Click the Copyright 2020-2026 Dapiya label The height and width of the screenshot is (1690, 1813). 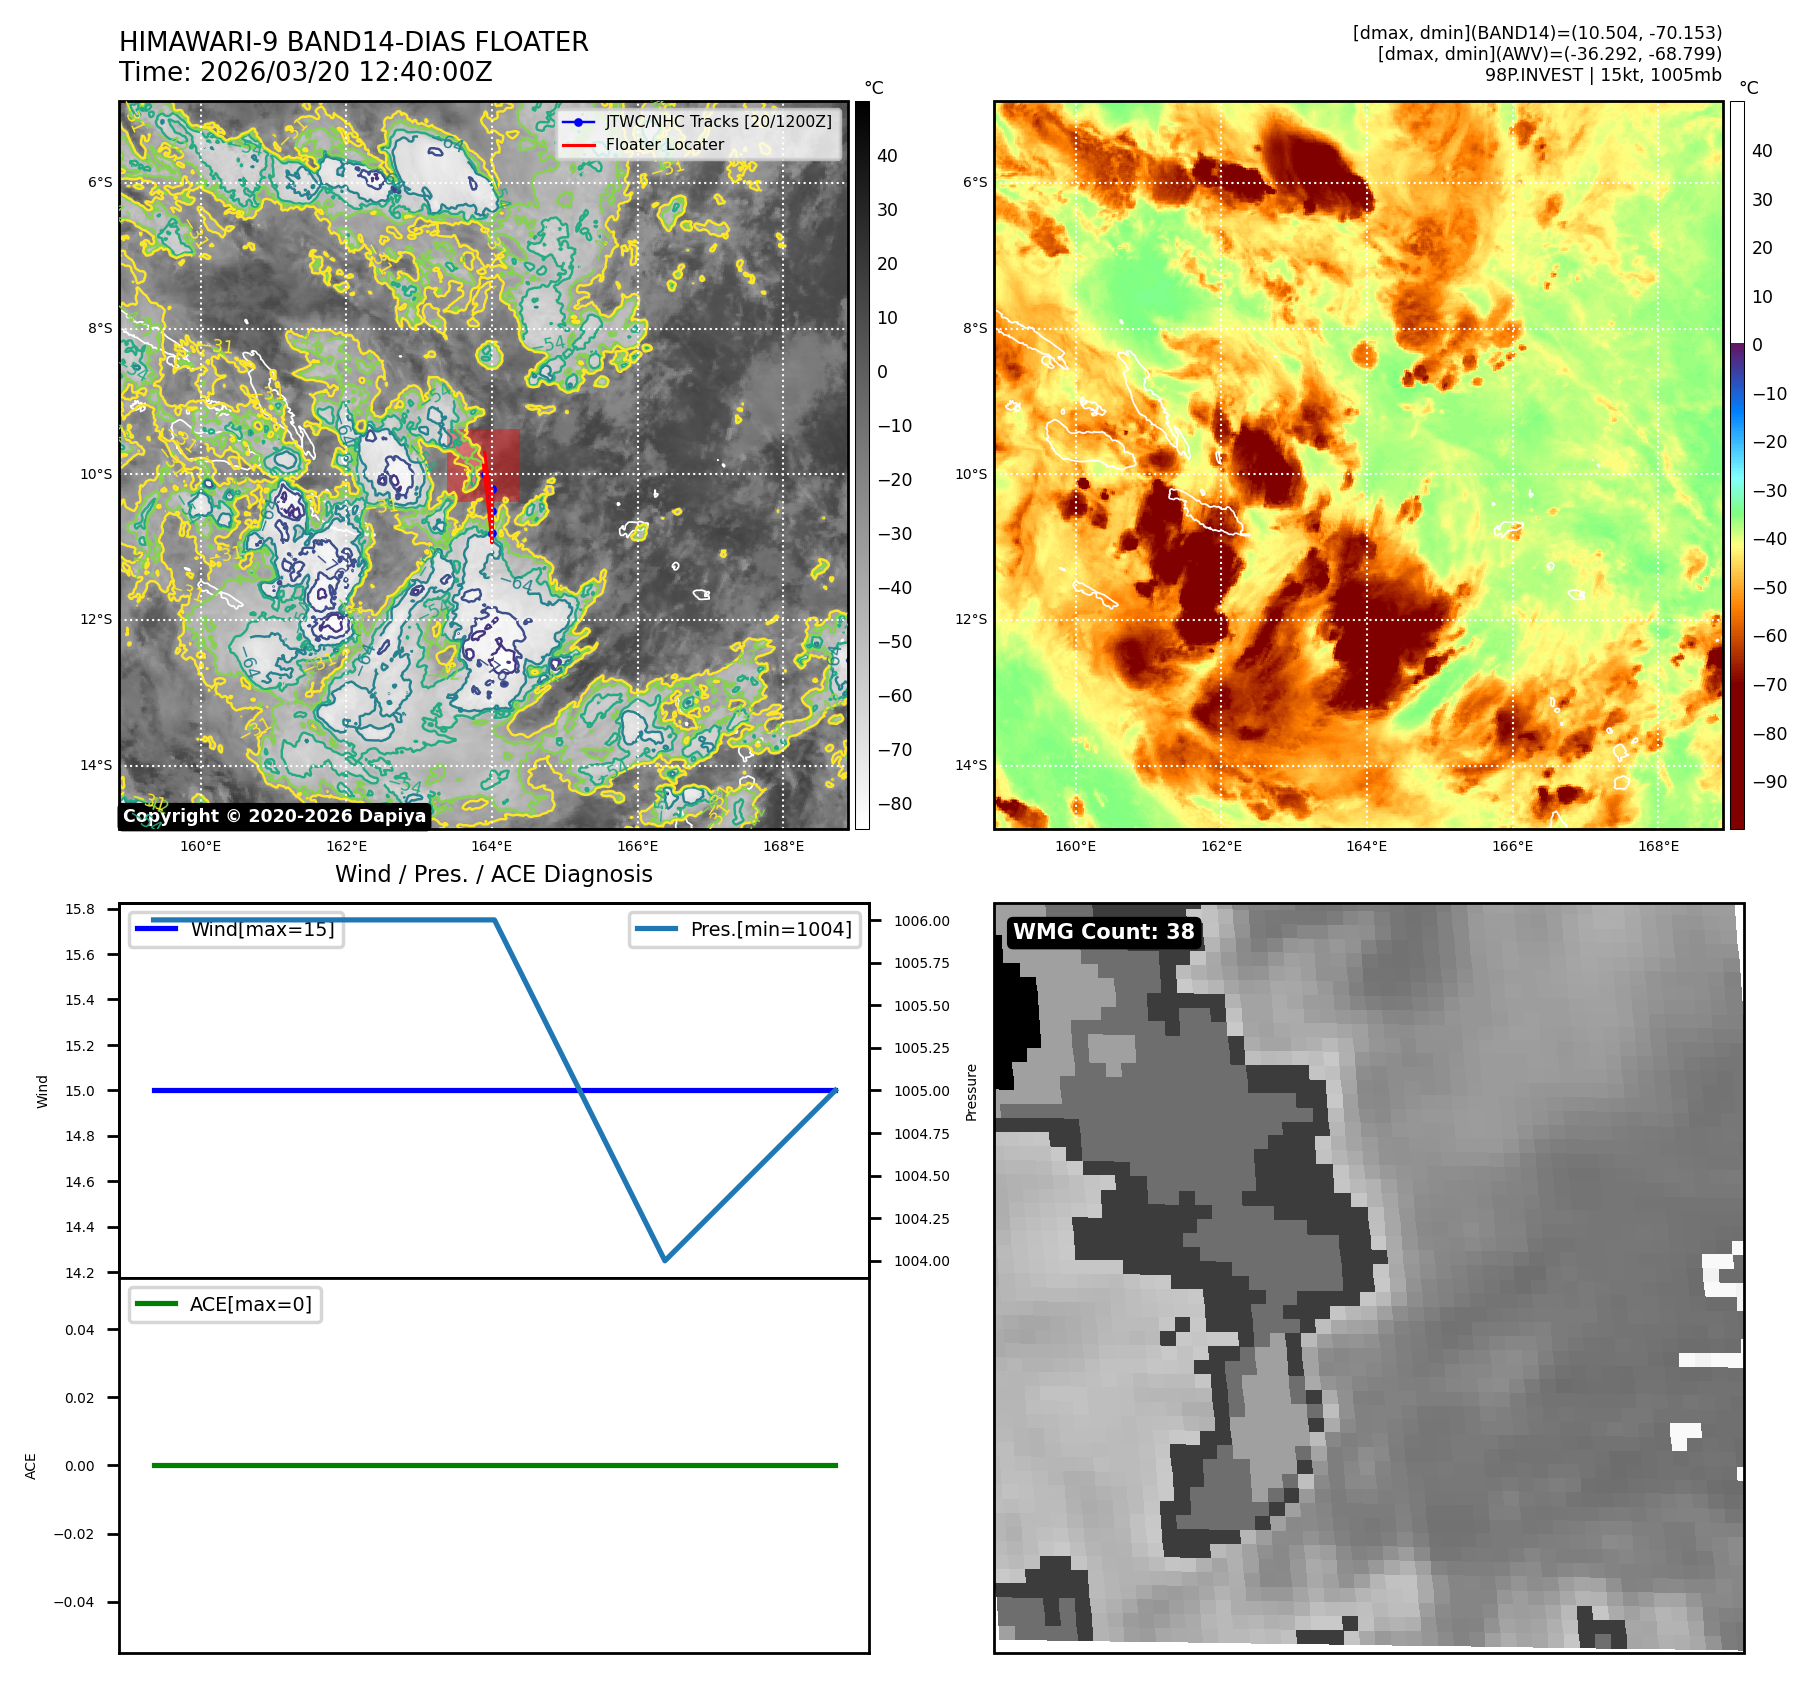click(275, 816)
